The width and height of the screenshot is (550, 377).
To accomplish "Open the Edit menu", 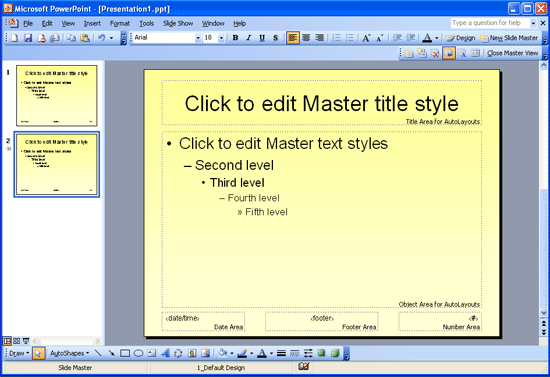I will pyautogui.click(x=47, y=23).
